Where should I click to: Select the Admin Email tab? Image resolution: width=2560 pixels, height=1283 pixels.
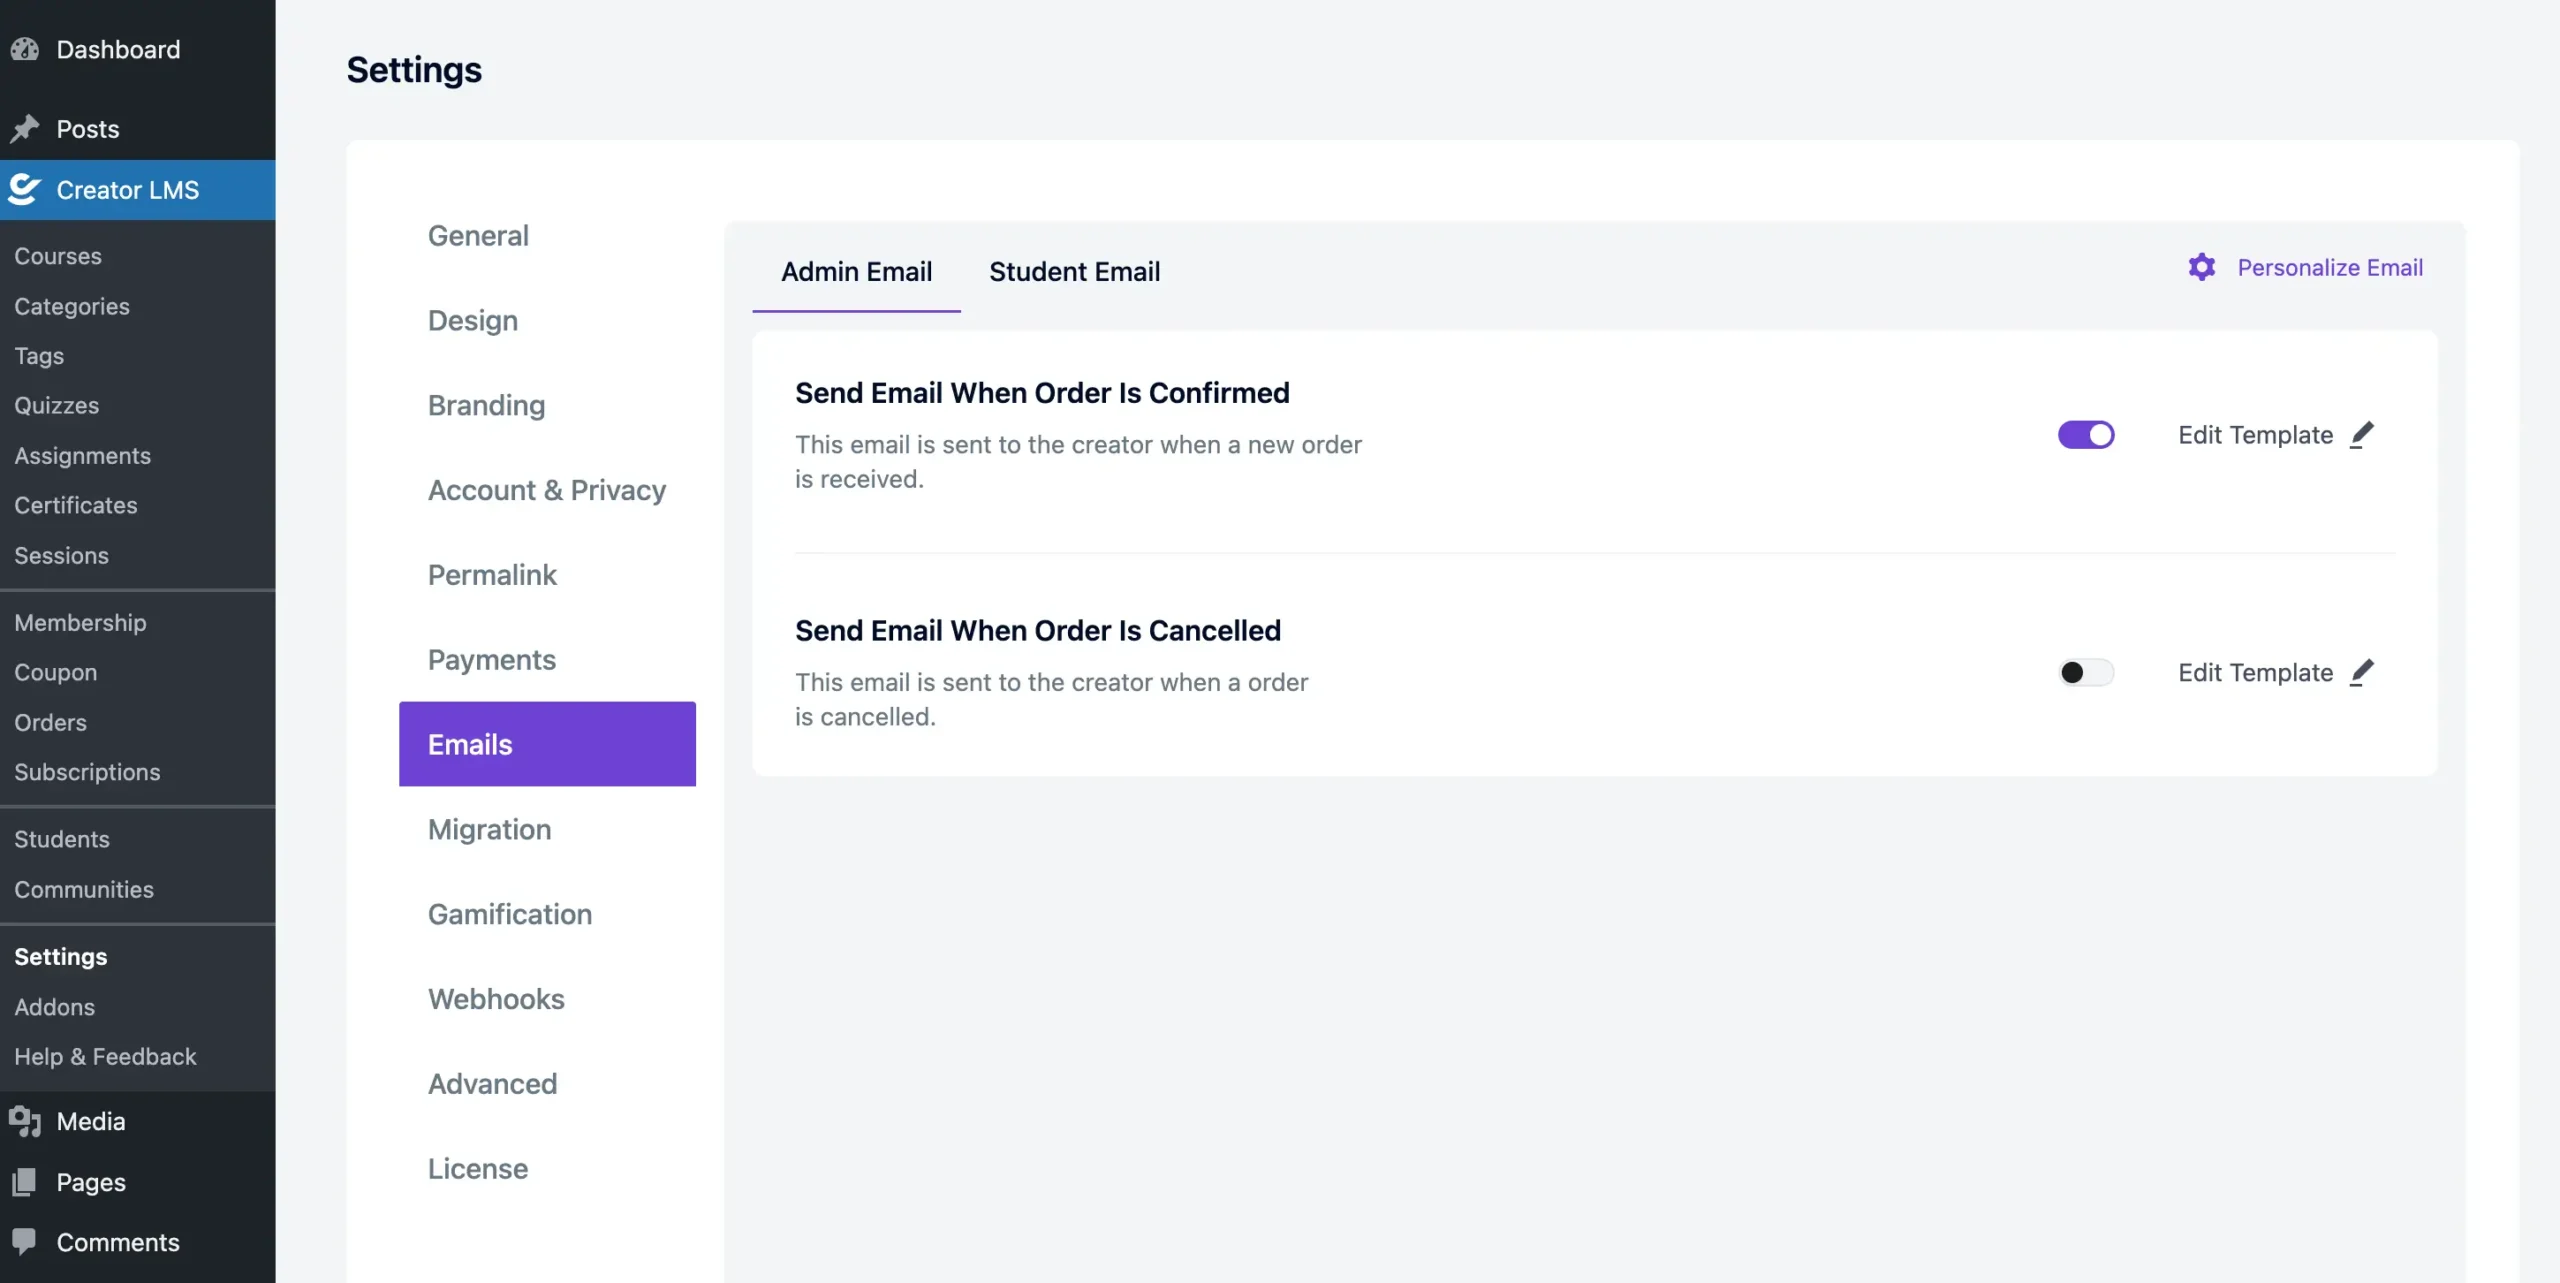(856, 271)
